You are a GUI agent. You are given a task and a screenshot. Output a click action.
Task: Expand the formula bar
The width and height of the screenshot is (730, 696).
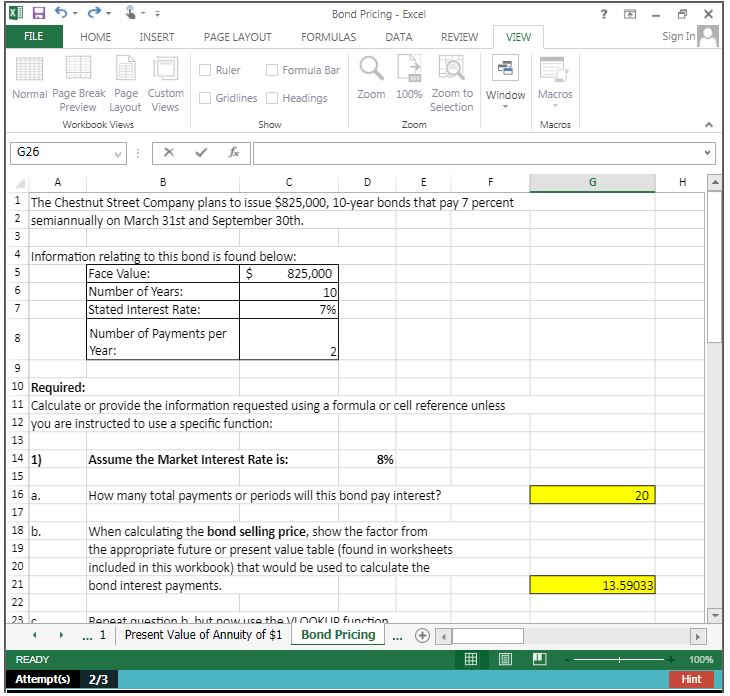point(707,153)
